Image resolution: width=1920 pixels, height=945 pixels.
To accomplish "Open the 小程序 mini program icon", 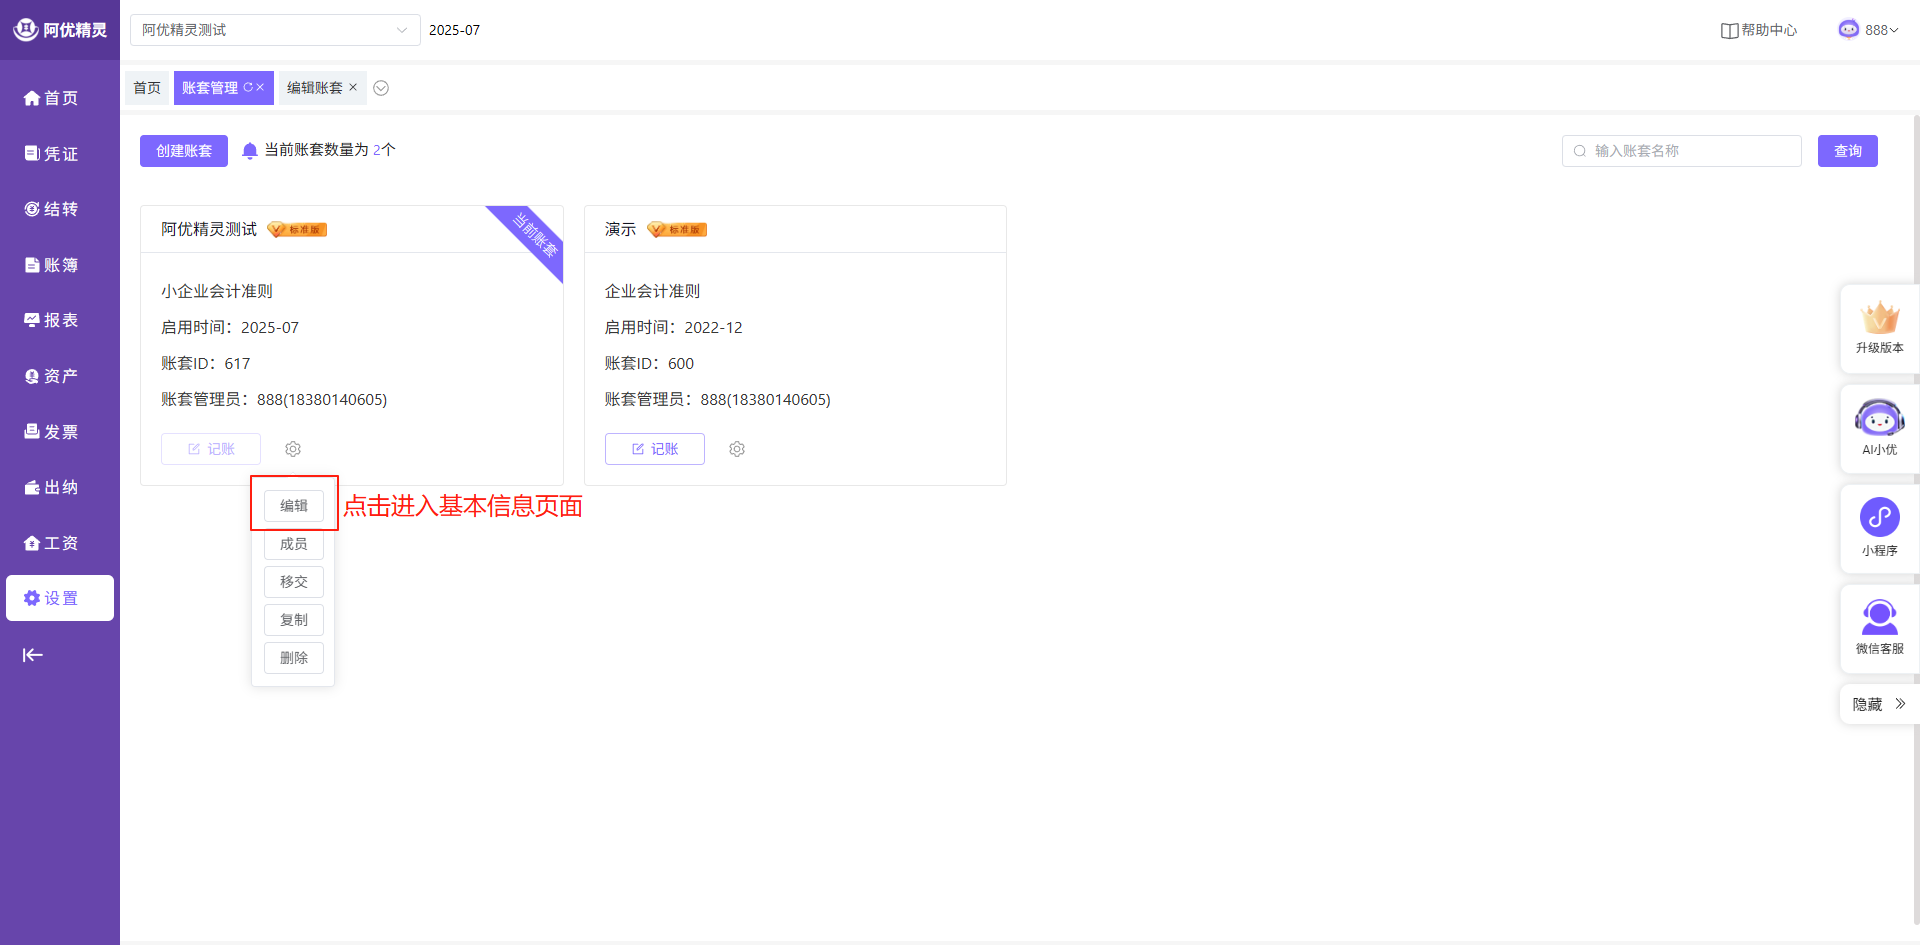I will coord(1879,518).
